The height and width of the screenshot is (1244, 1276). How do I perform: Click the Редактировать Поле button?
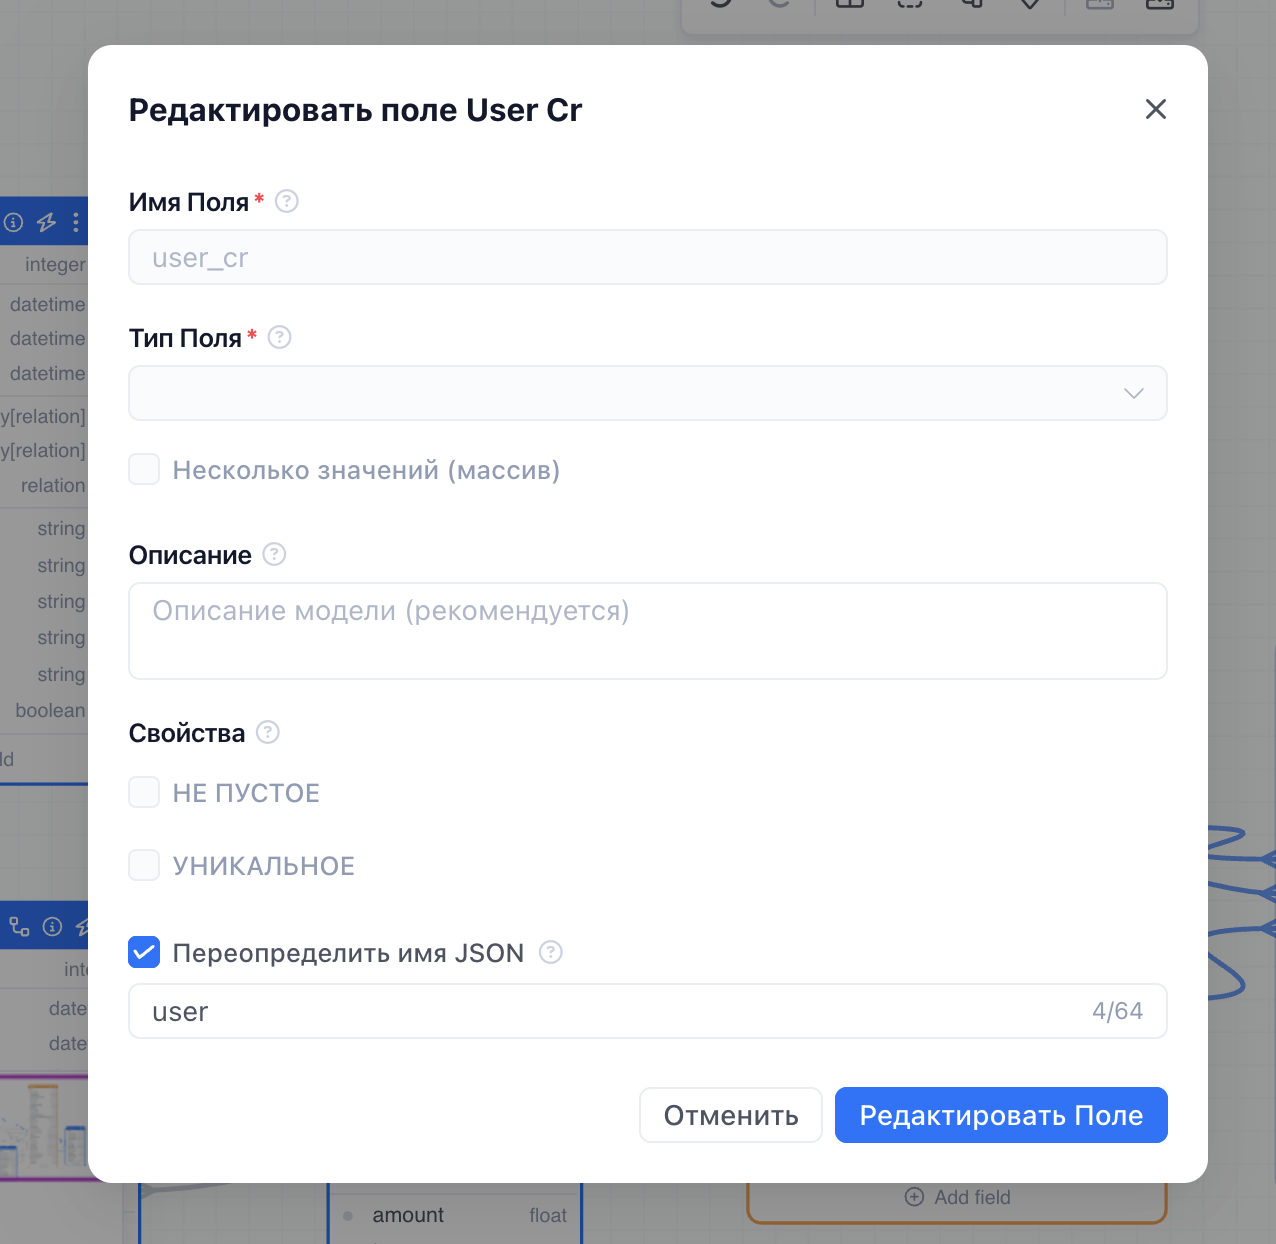[x=1001, y=1115]
